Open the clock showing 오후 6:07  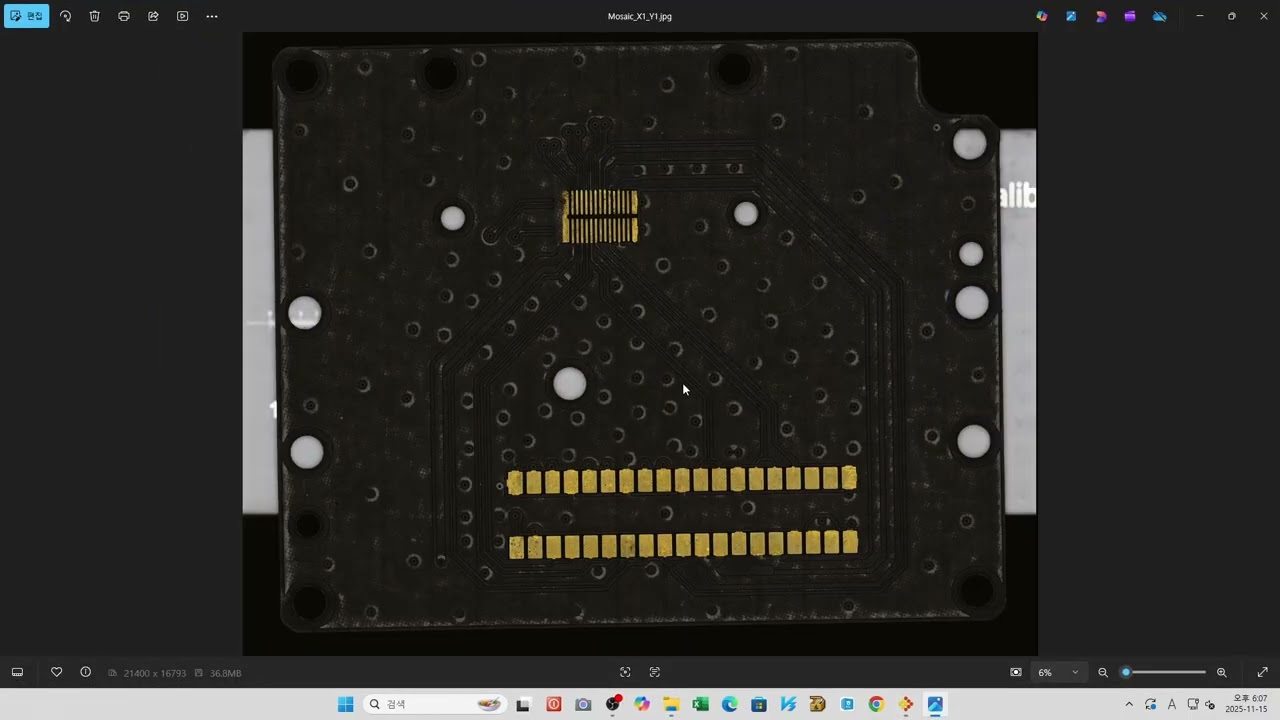coord(1249,704)
